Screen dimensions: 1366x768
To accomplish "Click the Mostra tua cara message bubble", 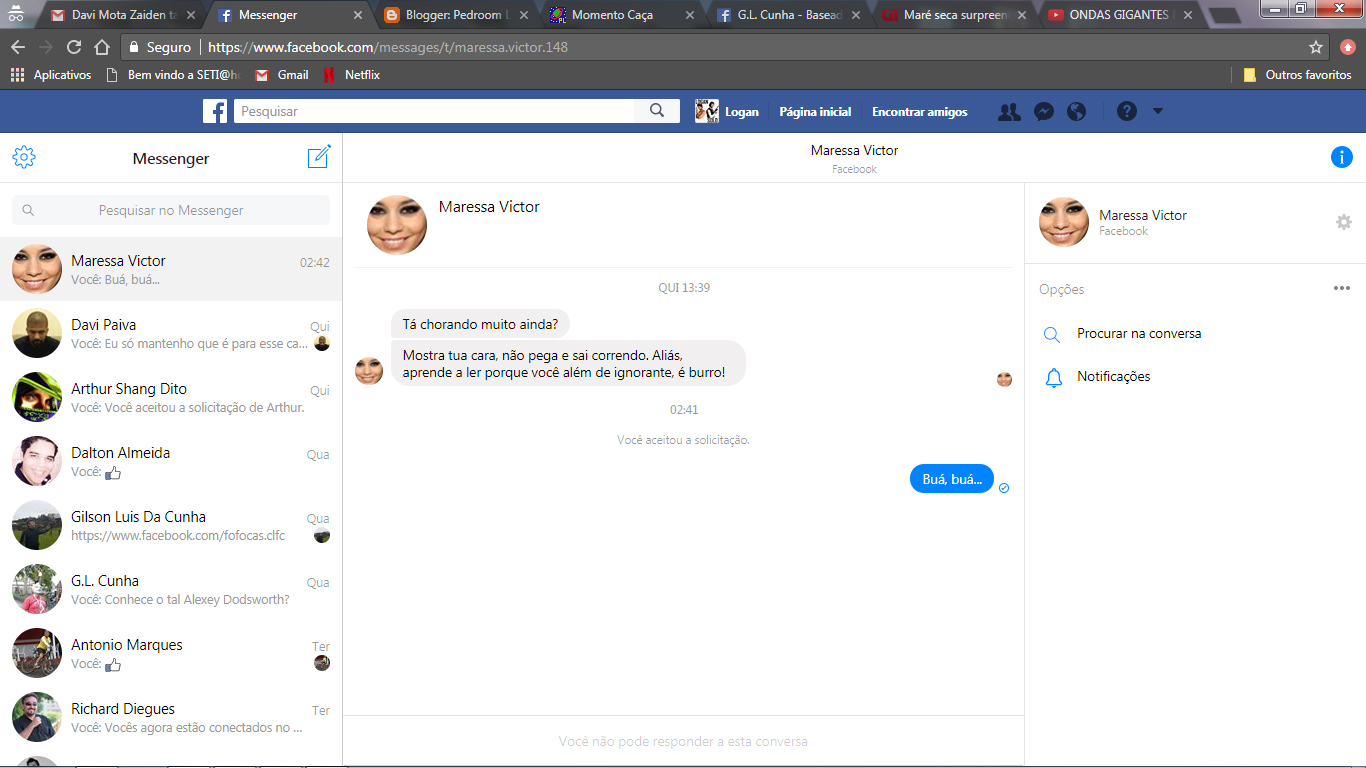I will coord(568,364).
